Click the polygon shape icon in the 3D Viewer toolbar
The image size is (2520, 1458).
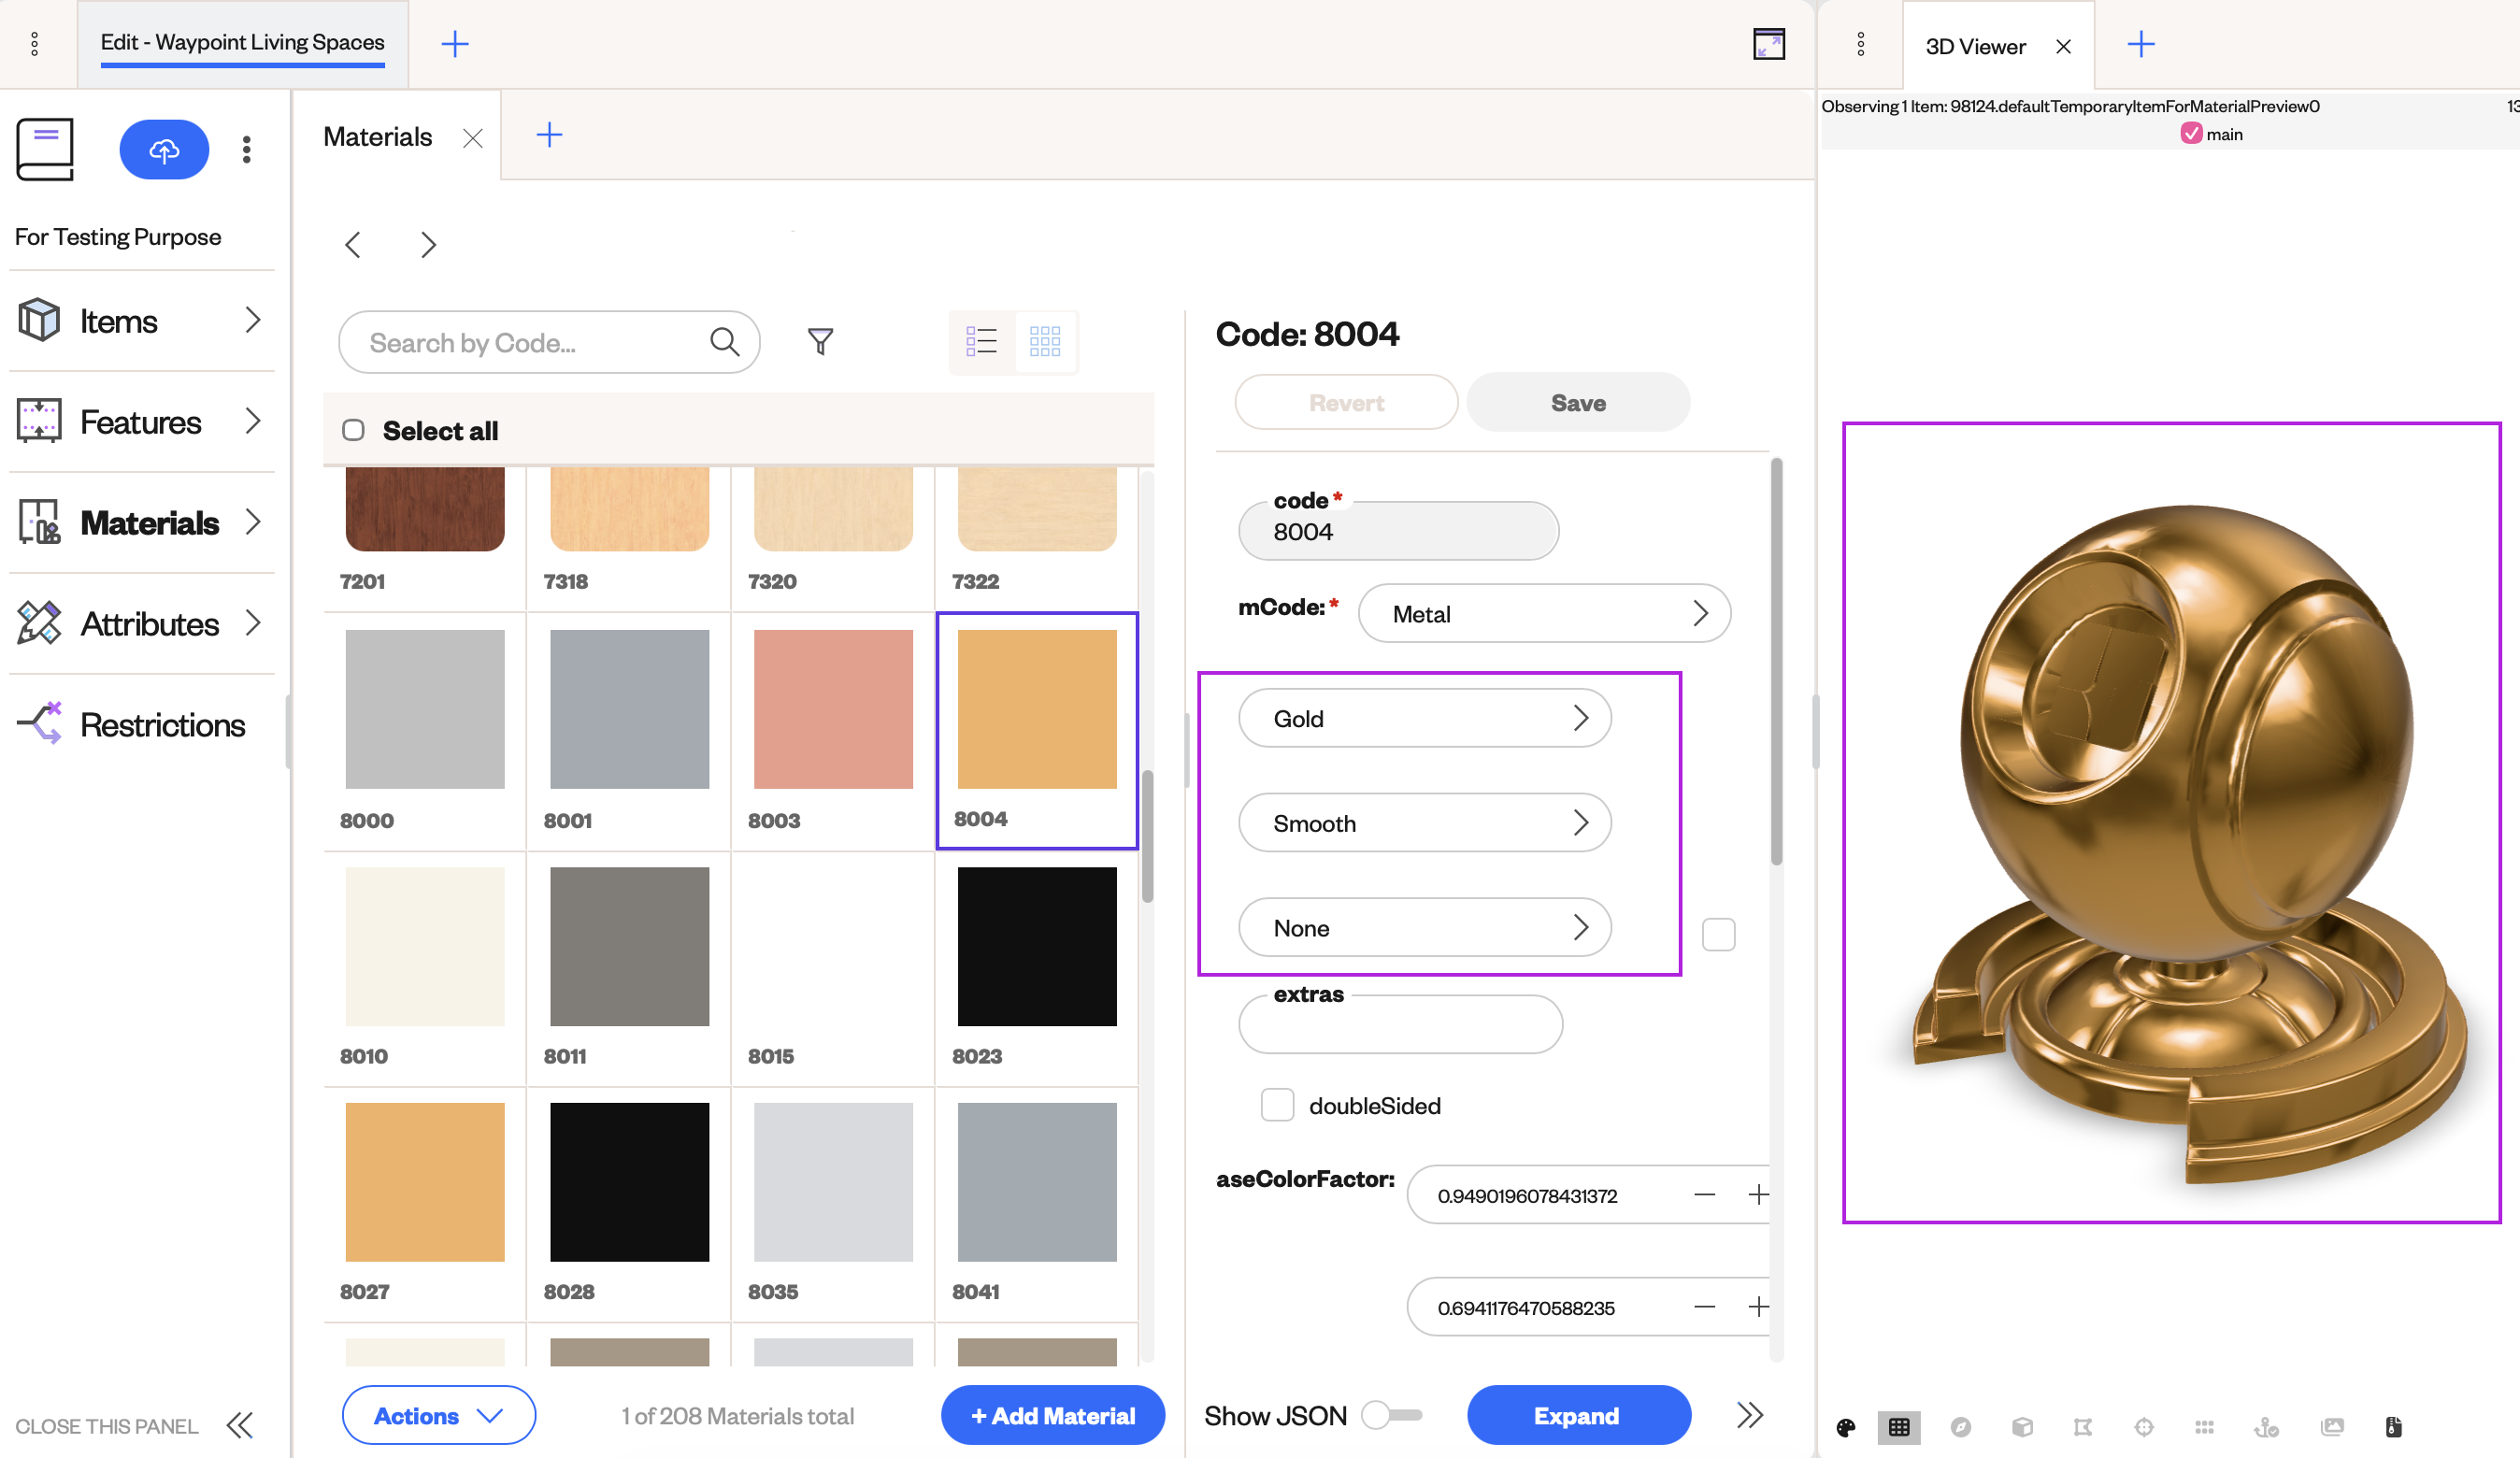tap(2083, 1427)
